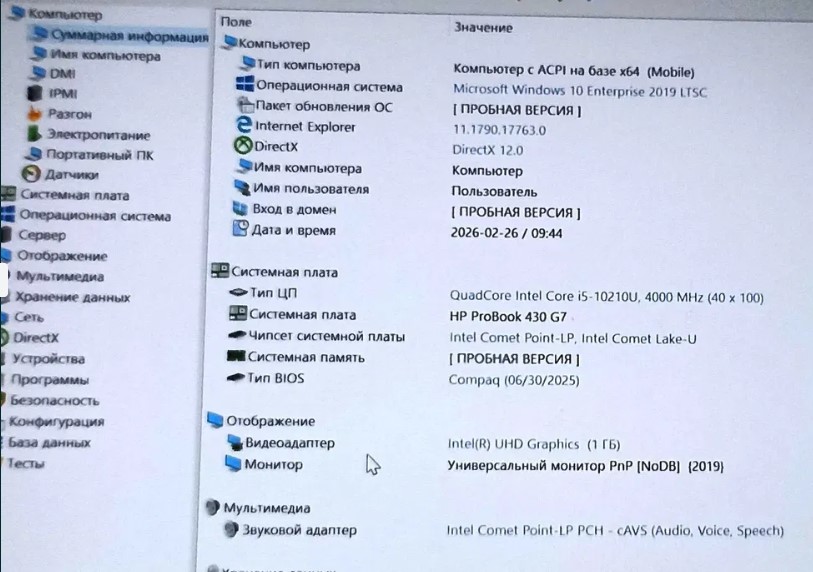The width and height of the screenshot is (813, 572).
Task: Open the Intel(R) UHD Graphics (1 ГБ) link
Action: click(x=534, y=444)
